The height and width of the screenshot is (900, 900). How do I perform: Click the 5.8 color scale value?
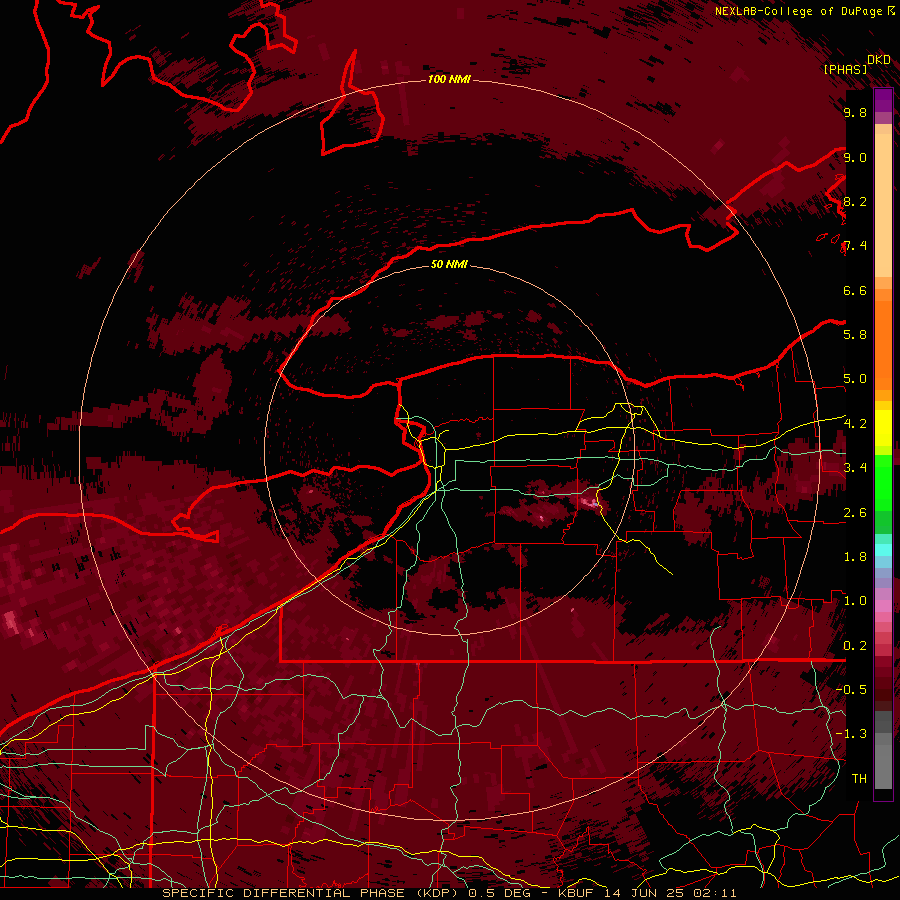(x=855, y=335)
